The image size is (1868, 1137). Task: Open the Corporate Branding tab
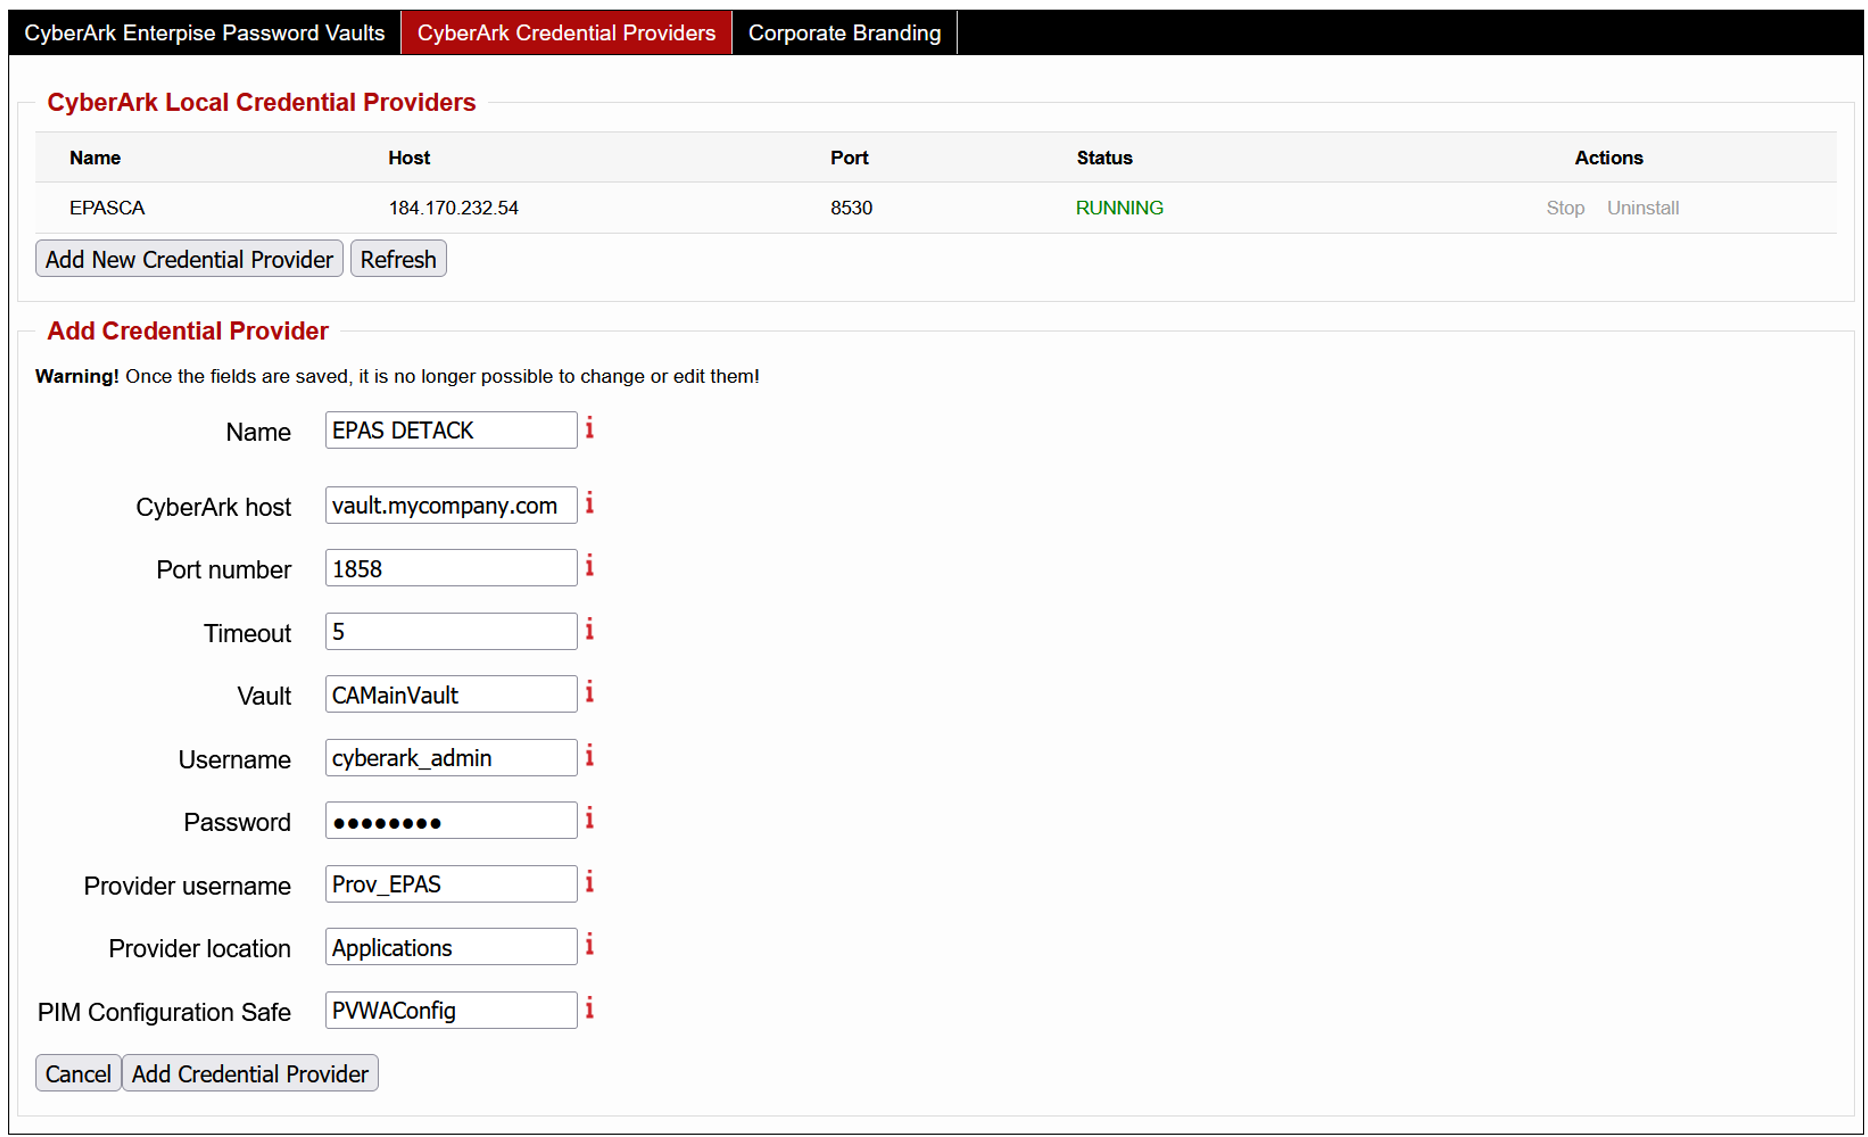tap(844, 32)
